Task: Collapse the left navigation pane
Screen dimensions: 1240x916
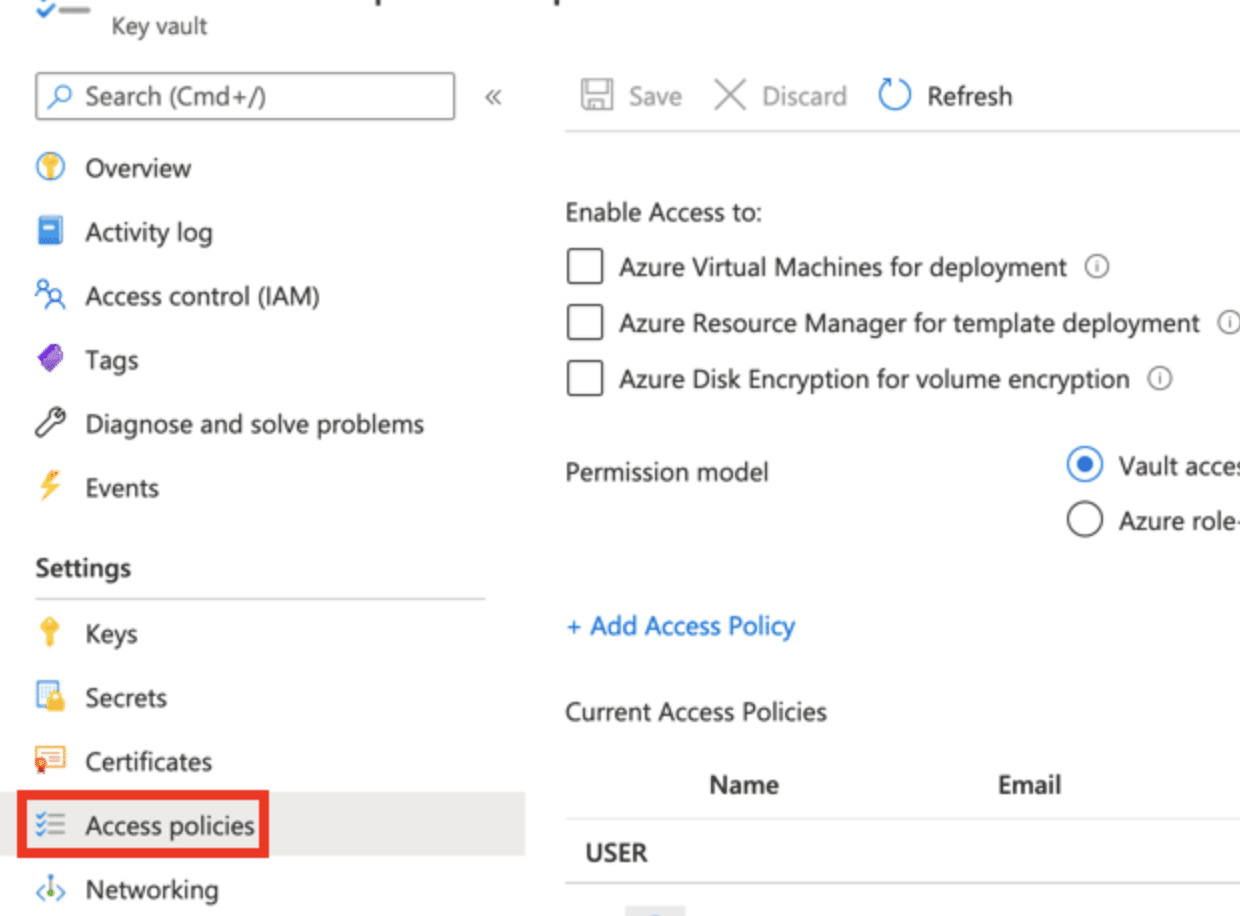Action: 492,96
